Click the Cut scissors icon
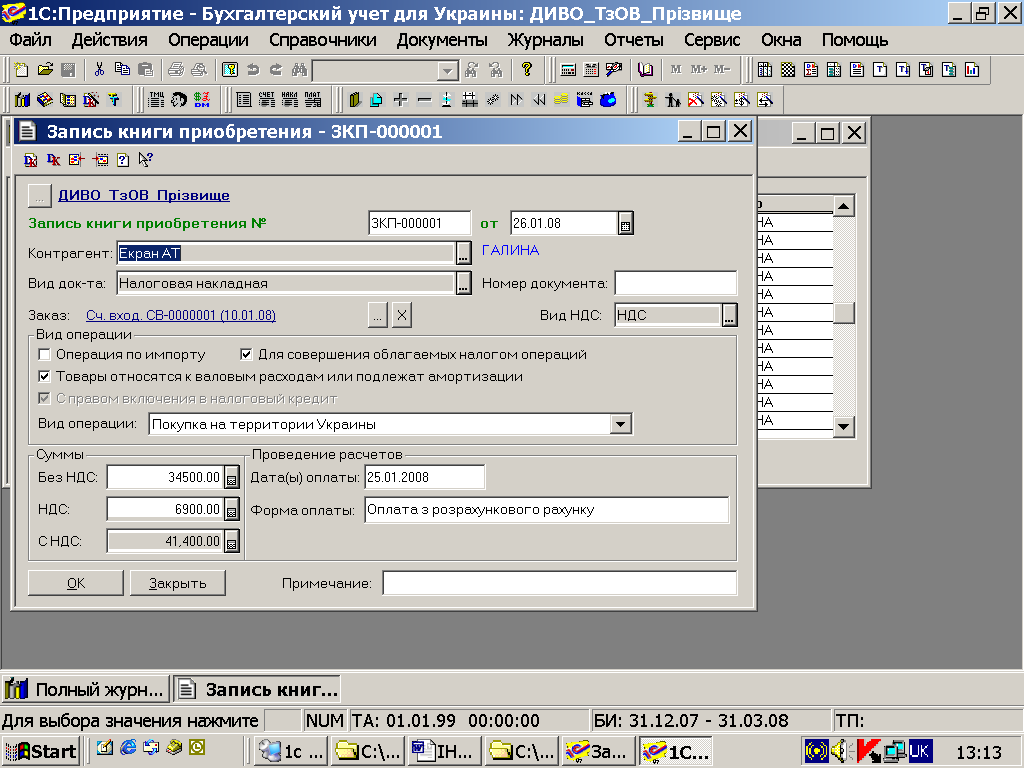 (x=99, y=69)
